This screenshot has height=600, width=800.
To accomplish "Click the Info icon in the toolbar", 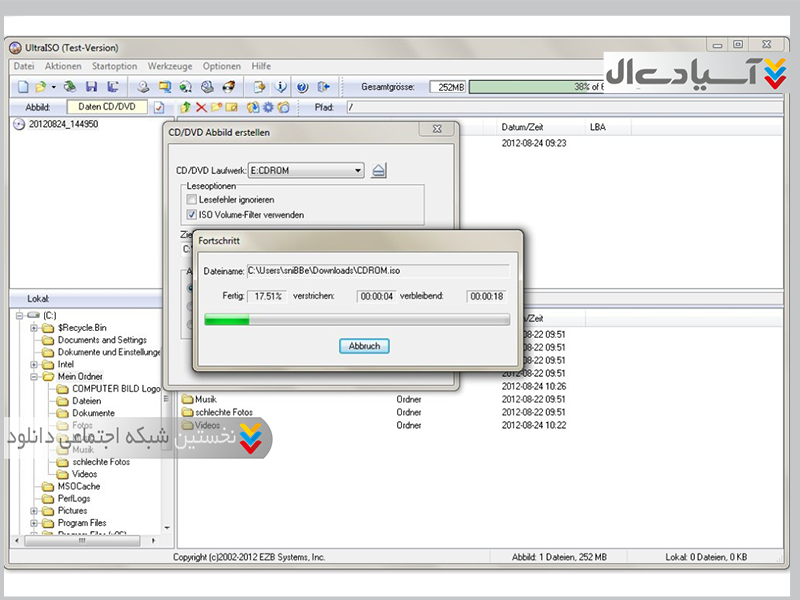I will coord(281,87).
